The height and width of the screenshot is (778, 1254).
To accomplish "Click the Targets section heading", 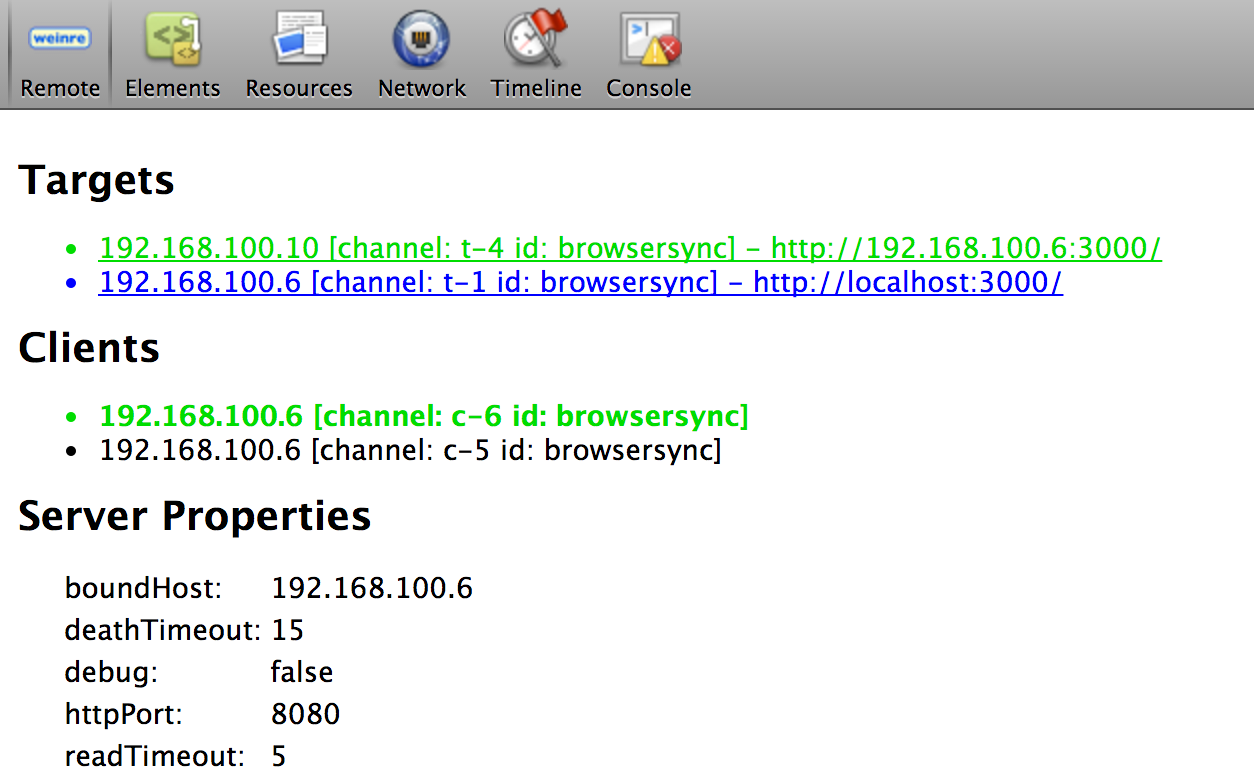I will tap(96, 180).
